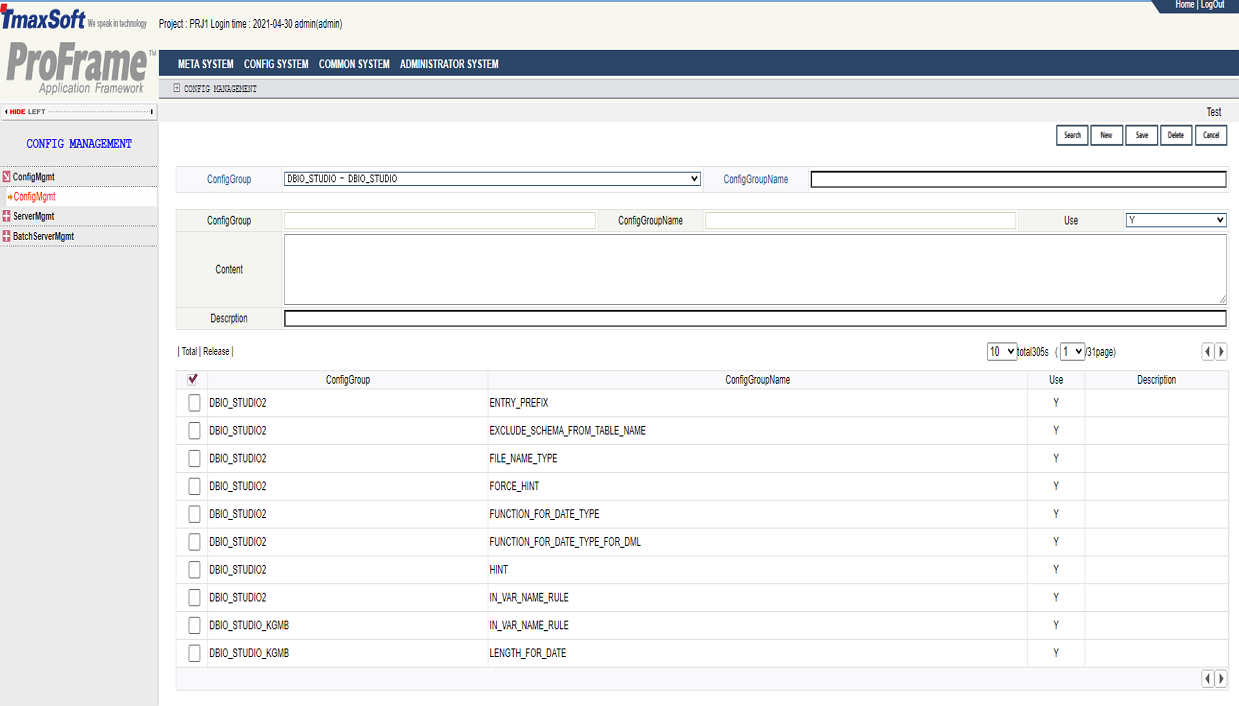
Task: Open the Use dropdown showing Y
Action: [x=1176, y=220]
